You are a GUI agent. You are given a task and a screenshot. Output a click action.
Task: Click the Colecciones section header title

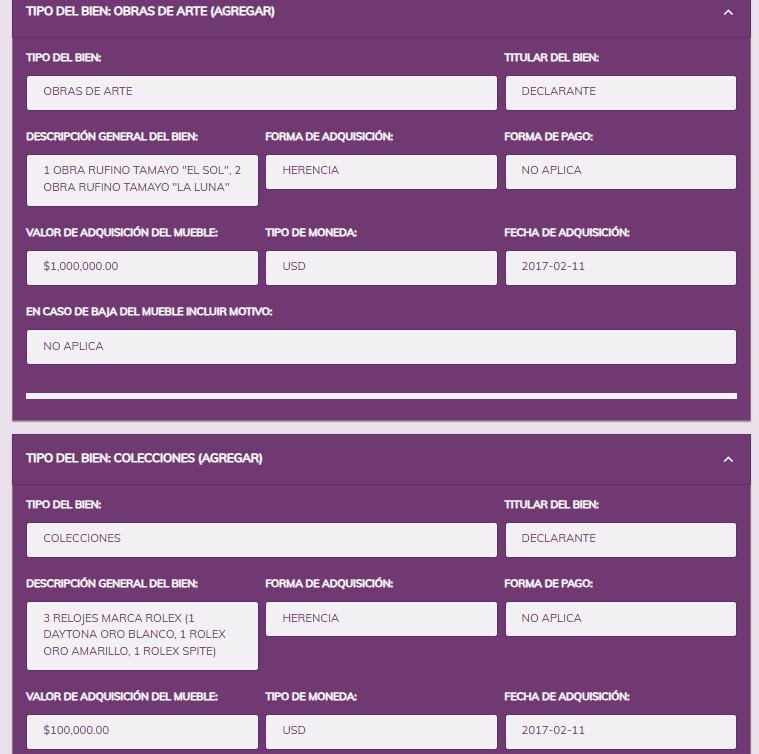coord(144,458)
